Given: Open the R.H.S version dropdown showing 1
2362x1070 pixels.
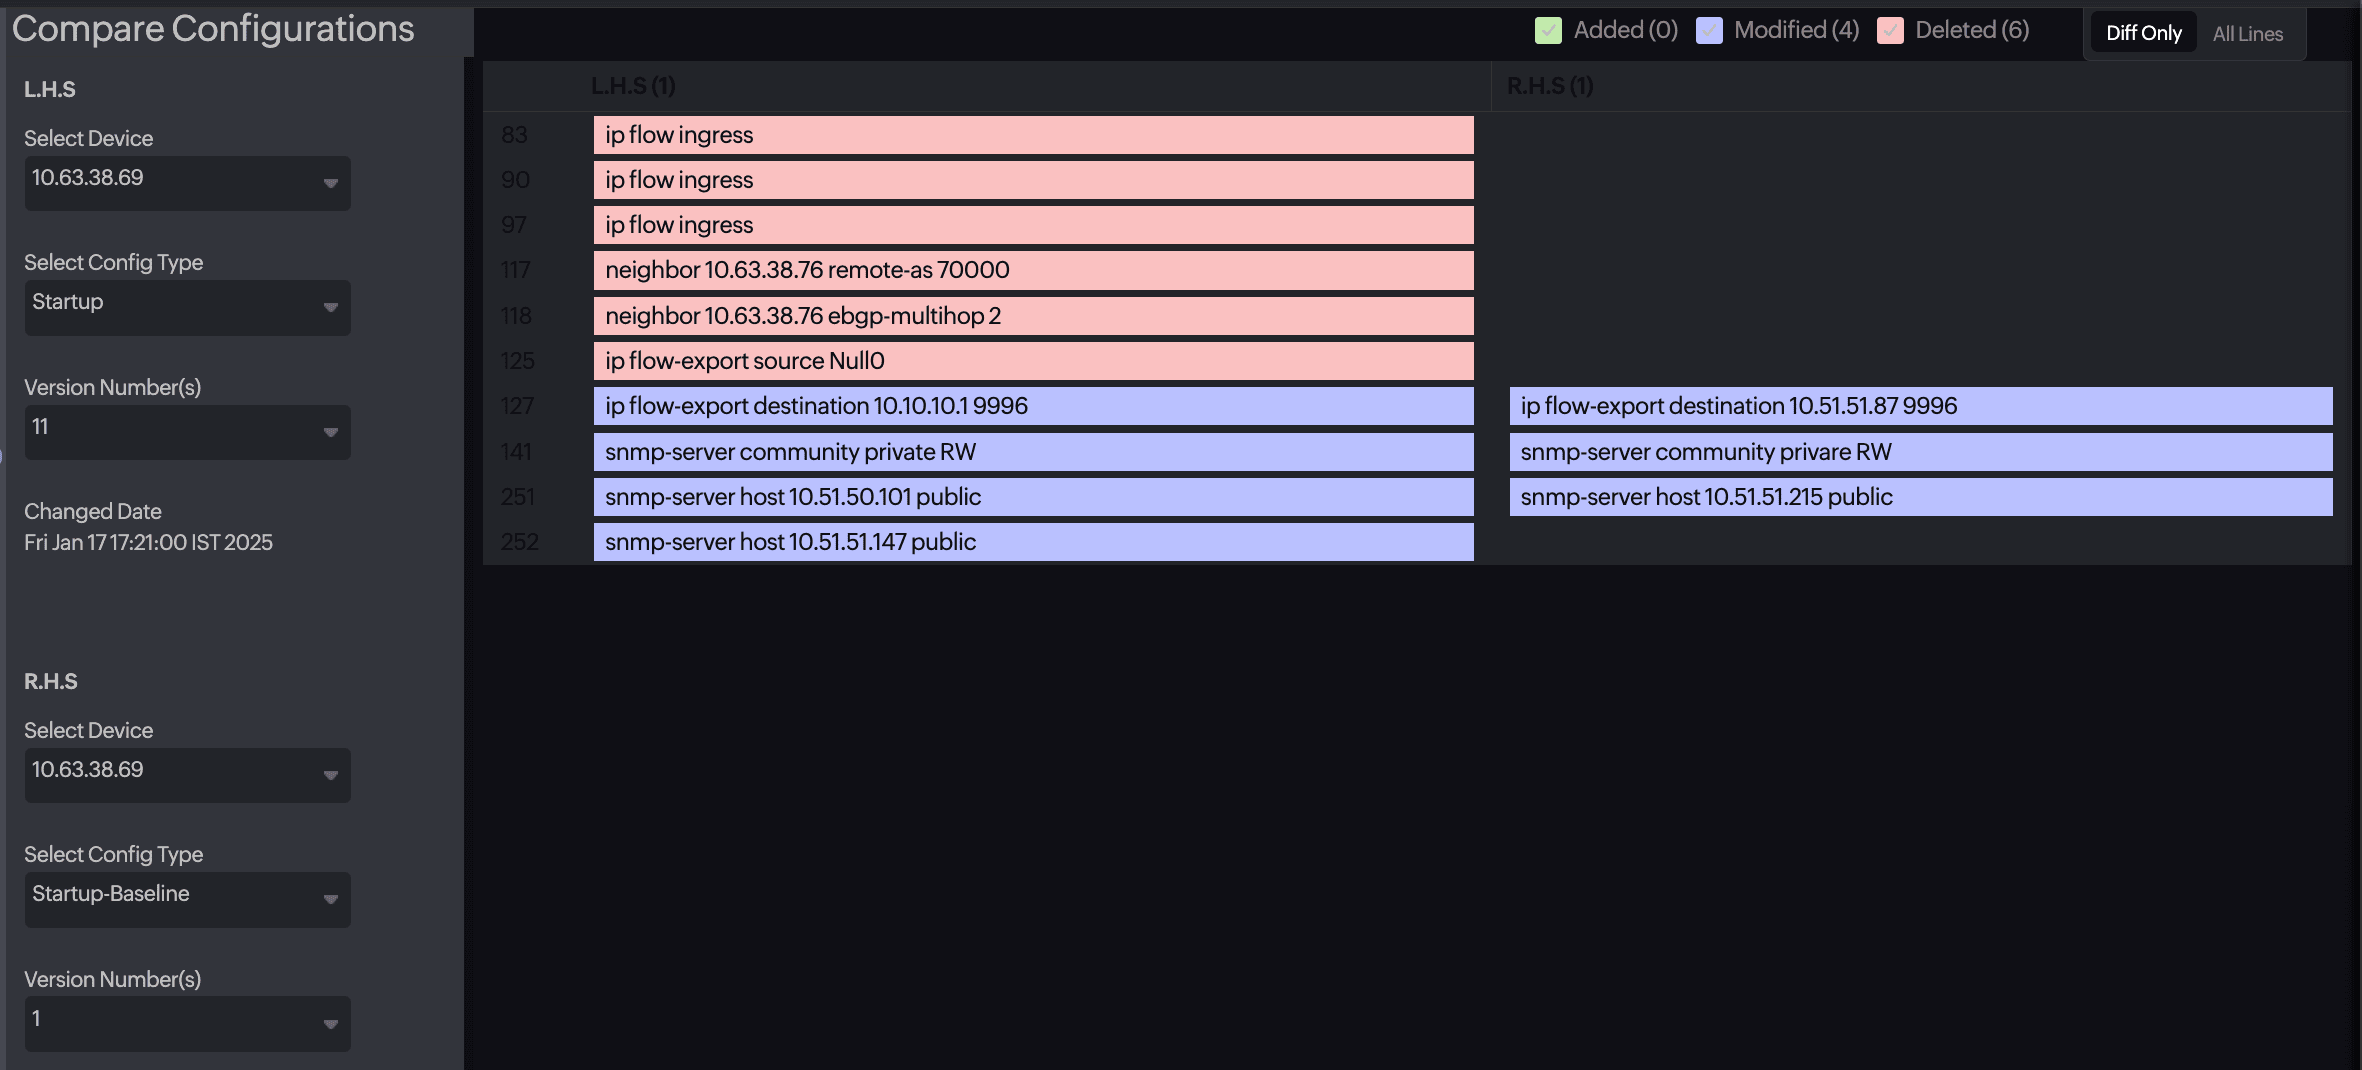Looking at the screenshot, I should click(x=186, y=1023).
